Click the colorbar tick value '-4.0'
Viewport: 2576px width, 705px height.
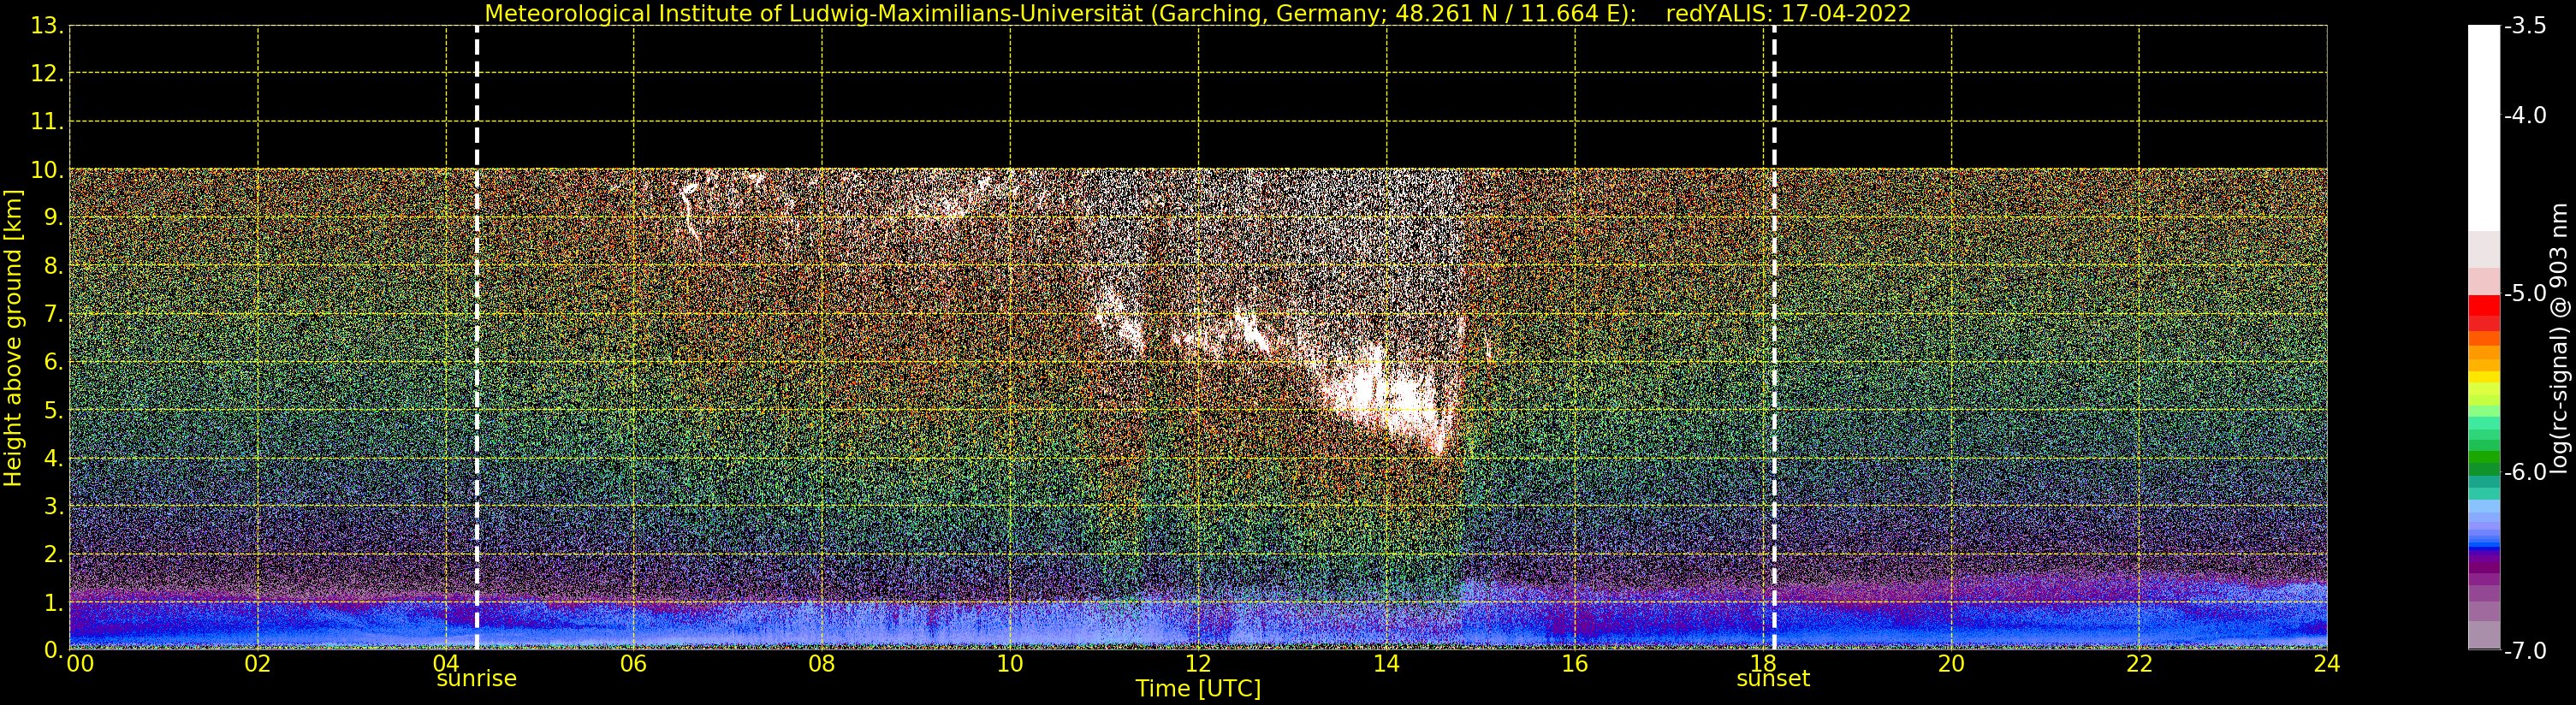coord(2525,116)
